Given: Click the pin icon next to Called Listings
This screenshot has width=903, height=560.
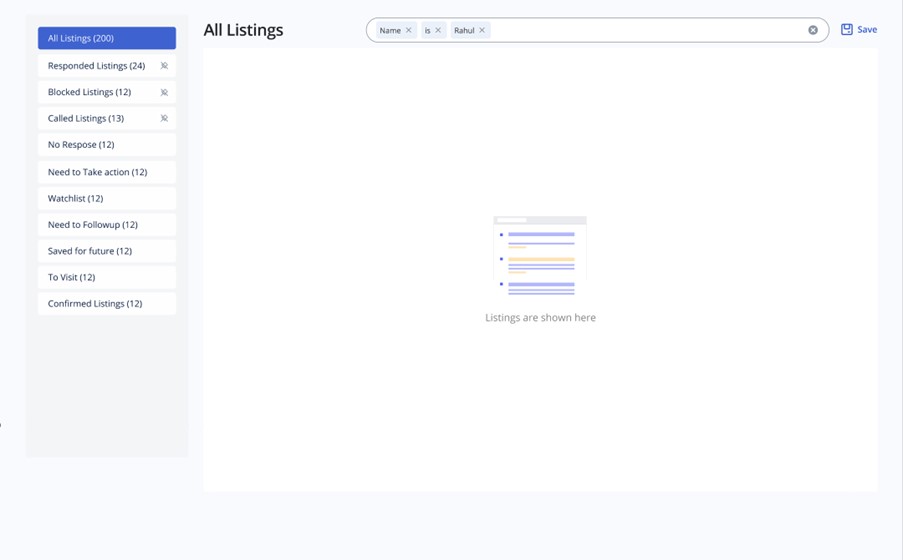Looking at the screenshot, I should point(164,118).
